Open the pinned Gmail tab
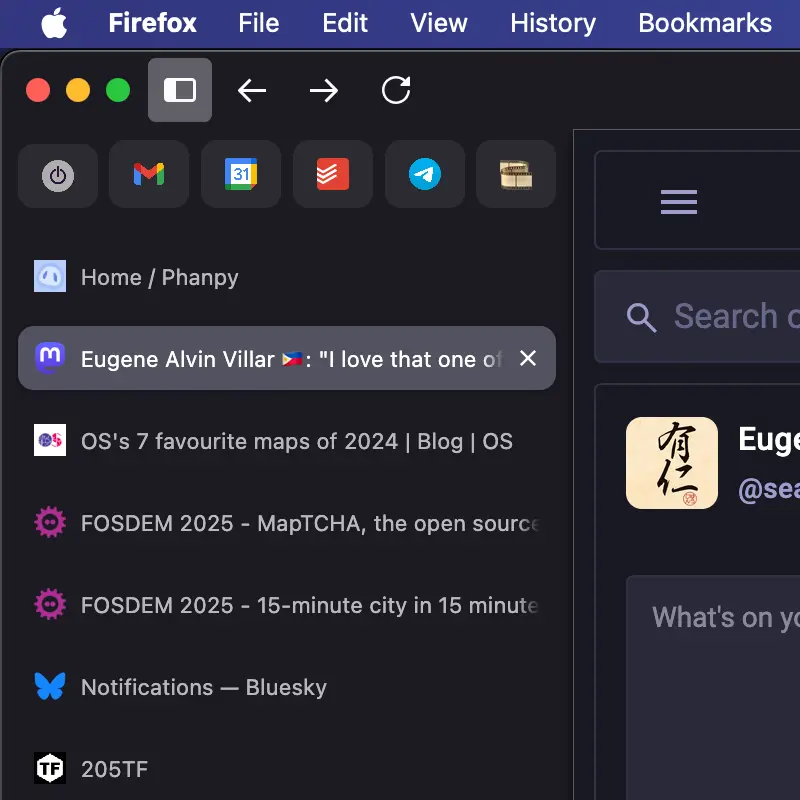This screenshot has height=800, width=800. tap(148, 176)
